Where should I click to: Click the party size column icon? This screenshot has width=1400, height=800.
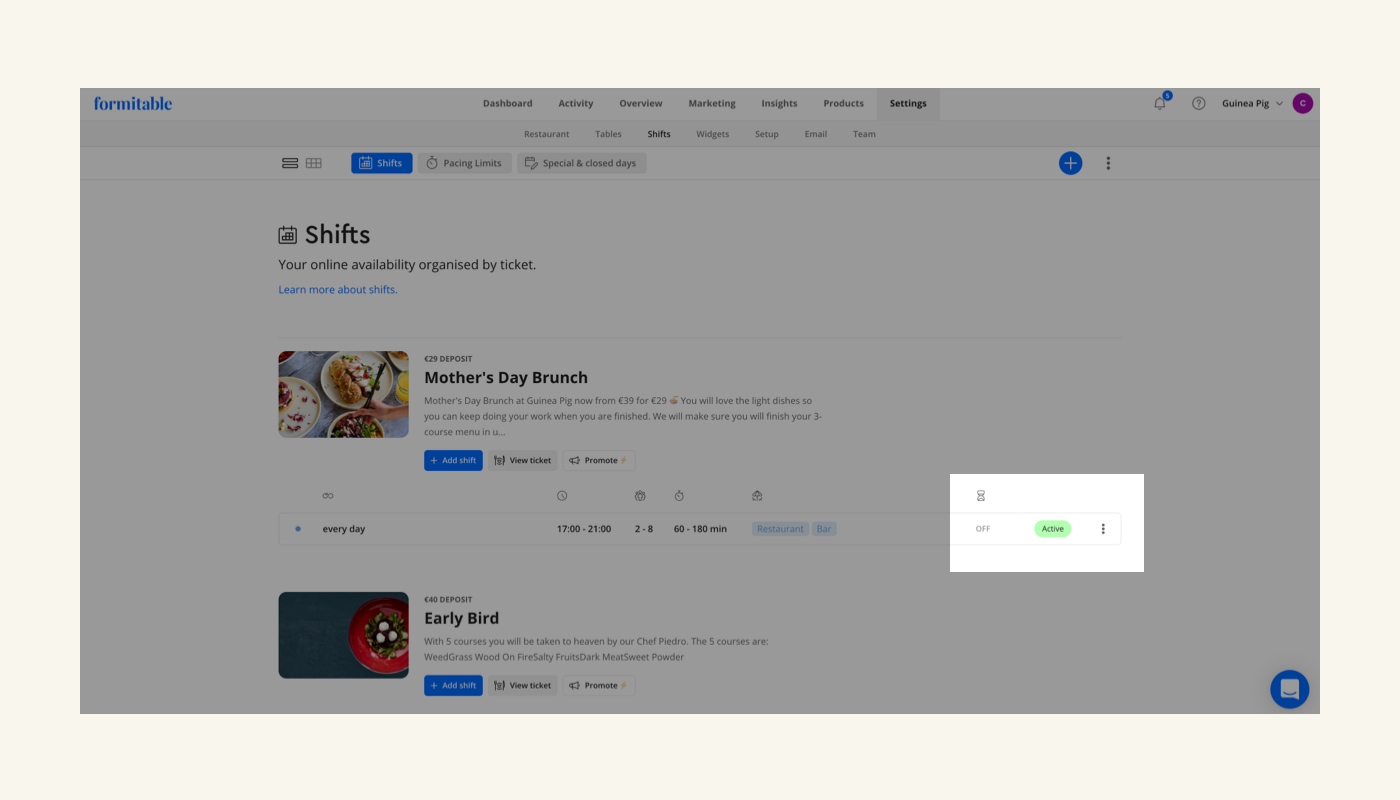tap(640, 496)
